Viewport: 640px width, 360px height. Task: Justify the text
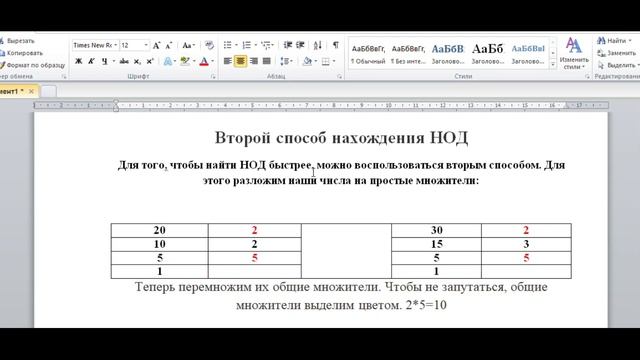point(267,61)
